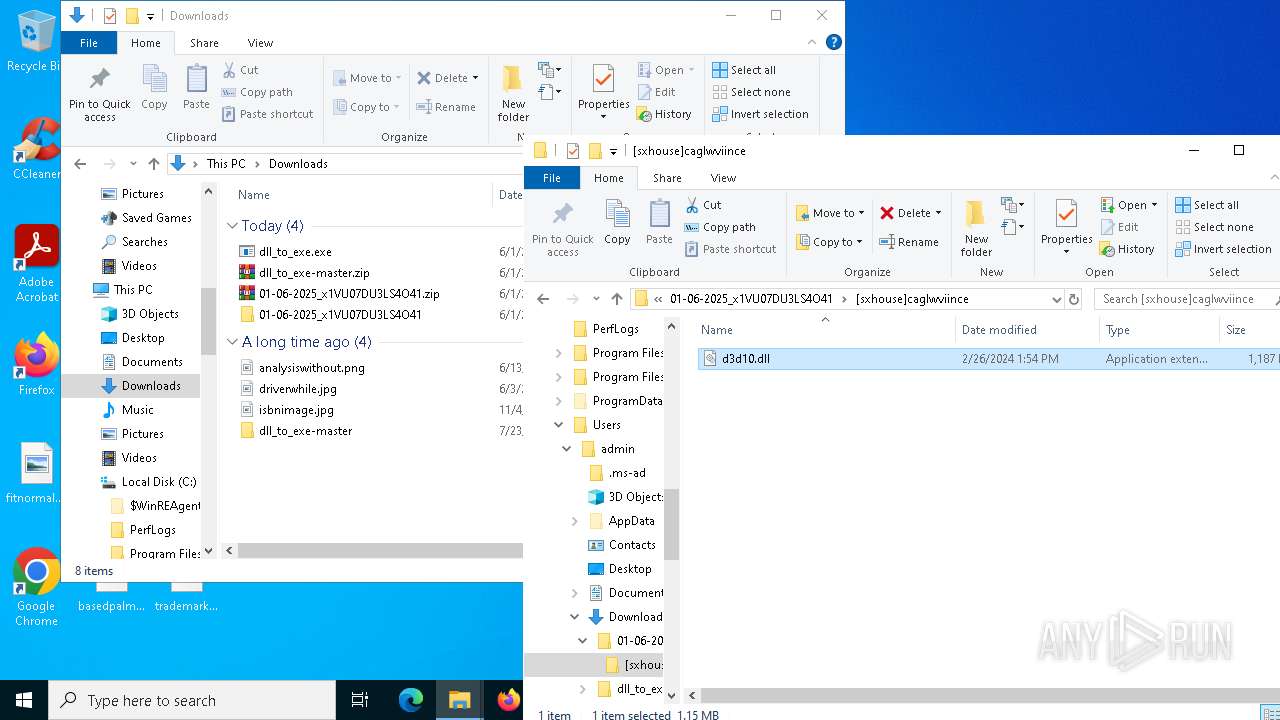The height and width of the screenshot is (720, 1280).
Task: Collapse the Today (4) group
Action: pyautogui.click(x=232, y=226)
